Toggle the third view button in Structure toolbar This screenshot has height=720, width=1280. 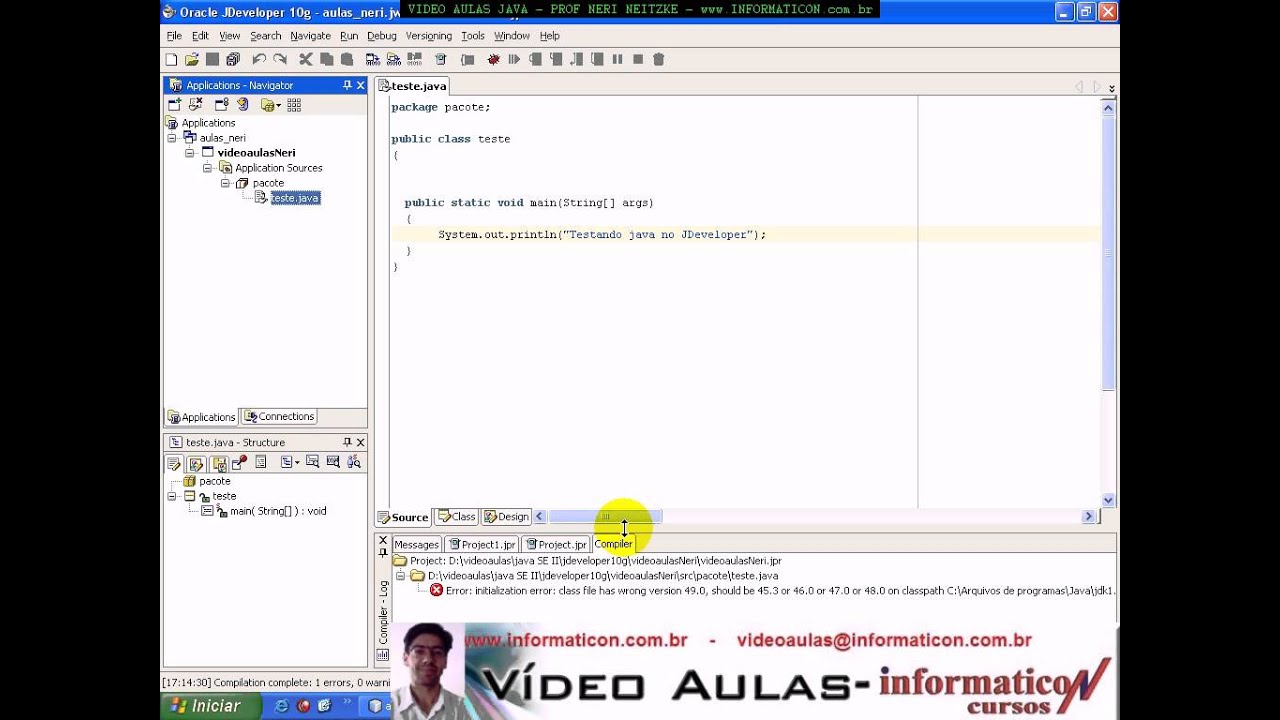tap(218, 463)
